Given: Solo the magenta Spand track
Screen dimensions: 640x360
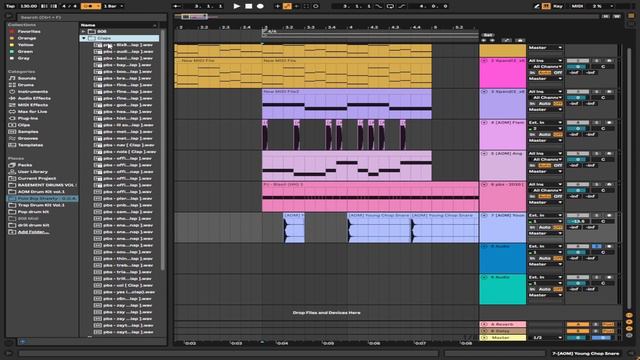Looking at the screenshot, I should (596, 61).
